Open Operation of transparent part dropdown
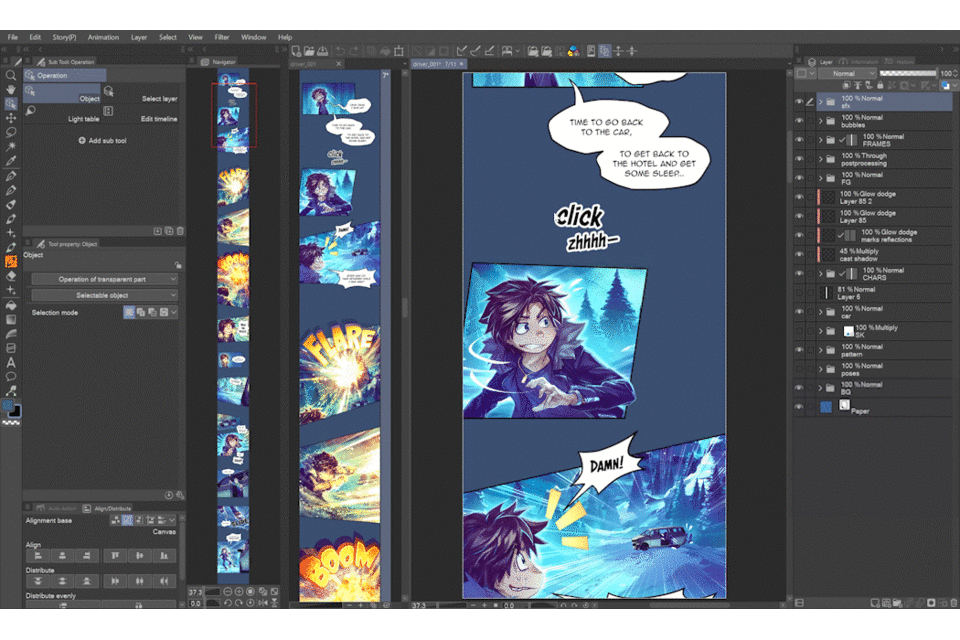 pyautogui.click(x=104, y=279)
